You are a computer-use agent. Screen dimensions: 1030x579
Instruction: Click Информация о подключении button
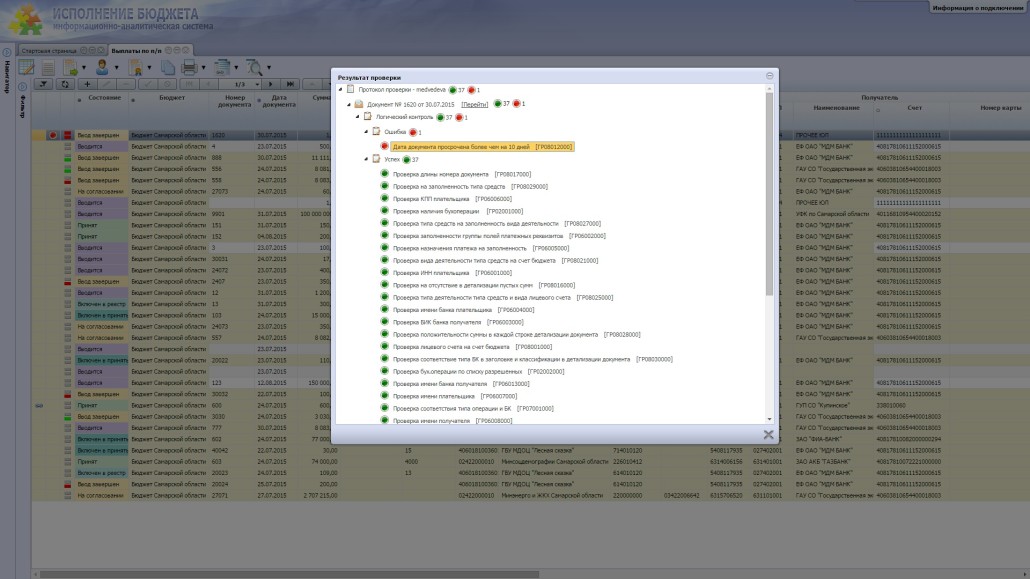pos(977,8)
